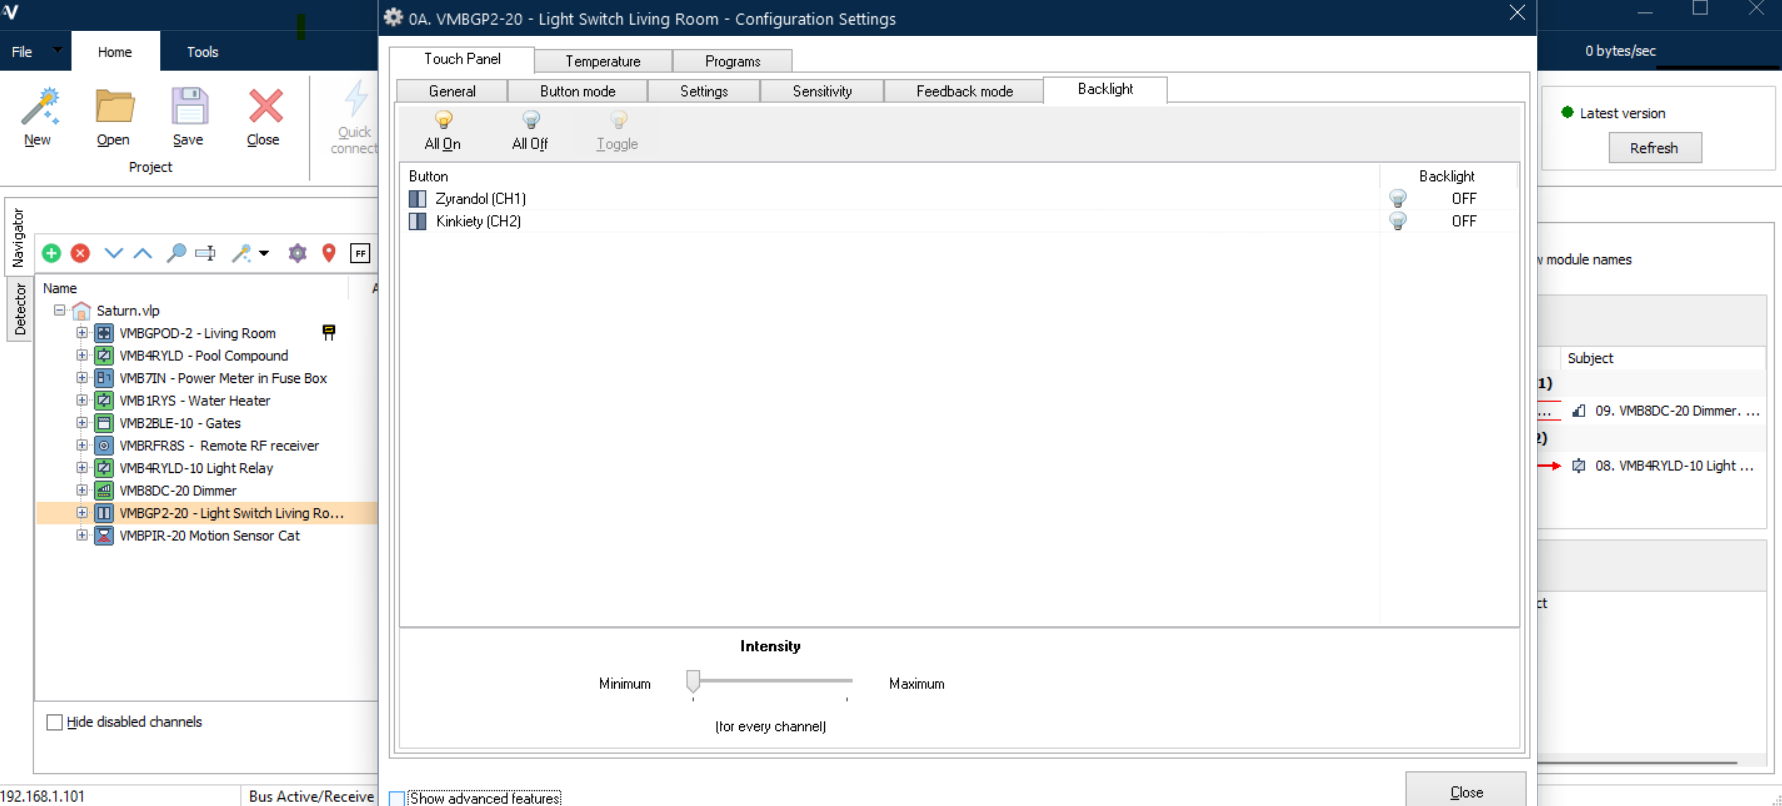Expand the VMBGP2-20 Light Switch node
Screen dimensions: 1782x806
click(82, 513)
